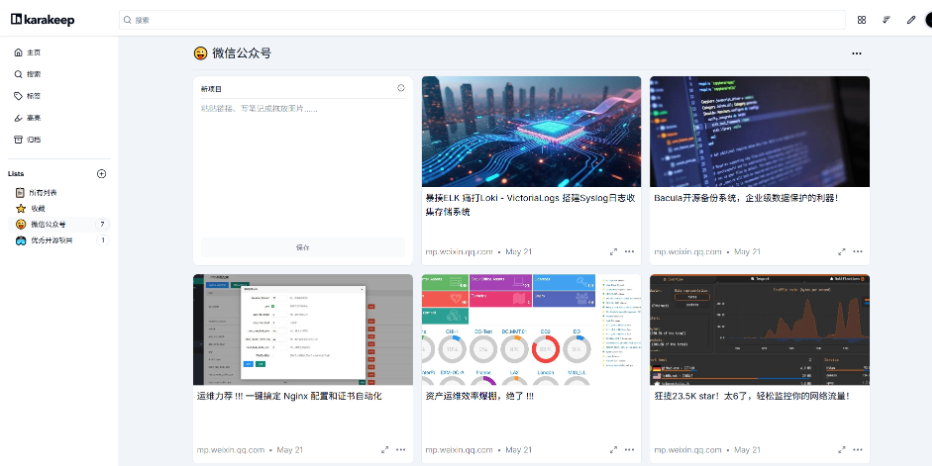Open the Tags (标签) page in sidebar
The image size is (932, 466).
[33, 96]
